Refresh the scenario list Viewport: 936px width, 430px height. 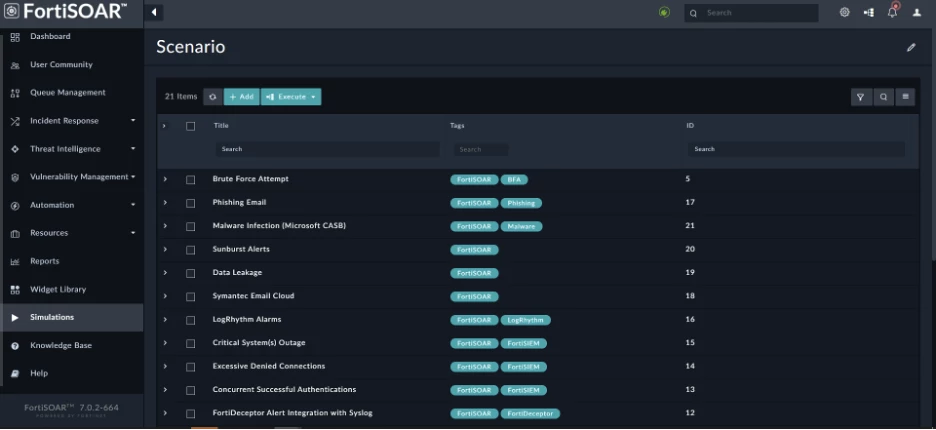(x=213, y=97)
